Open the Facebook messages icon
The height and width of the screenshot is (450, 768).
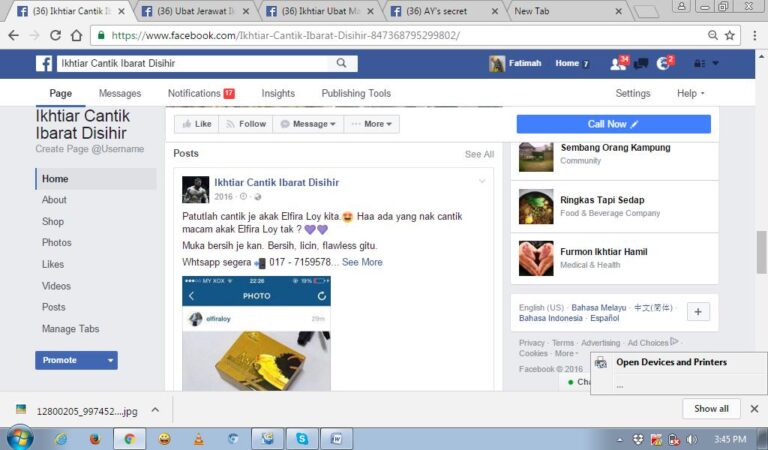(640, 64)
